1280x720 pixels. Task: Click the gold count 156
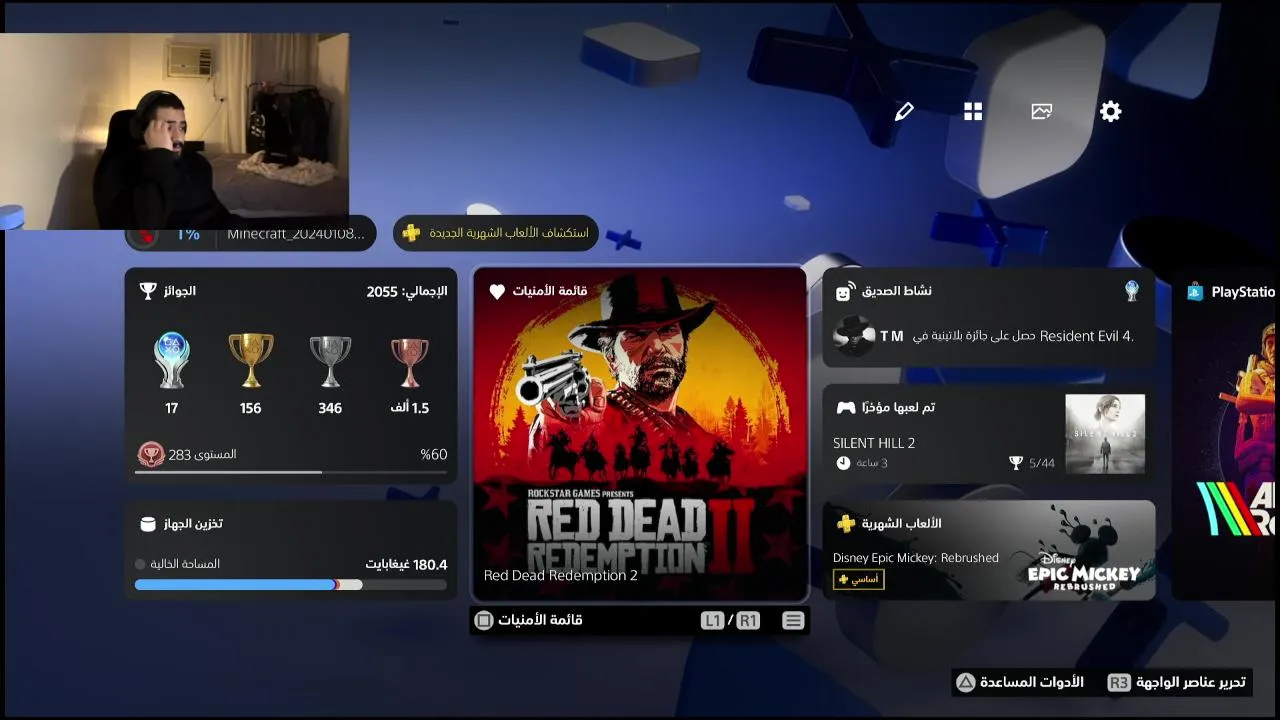click(250, 408)
